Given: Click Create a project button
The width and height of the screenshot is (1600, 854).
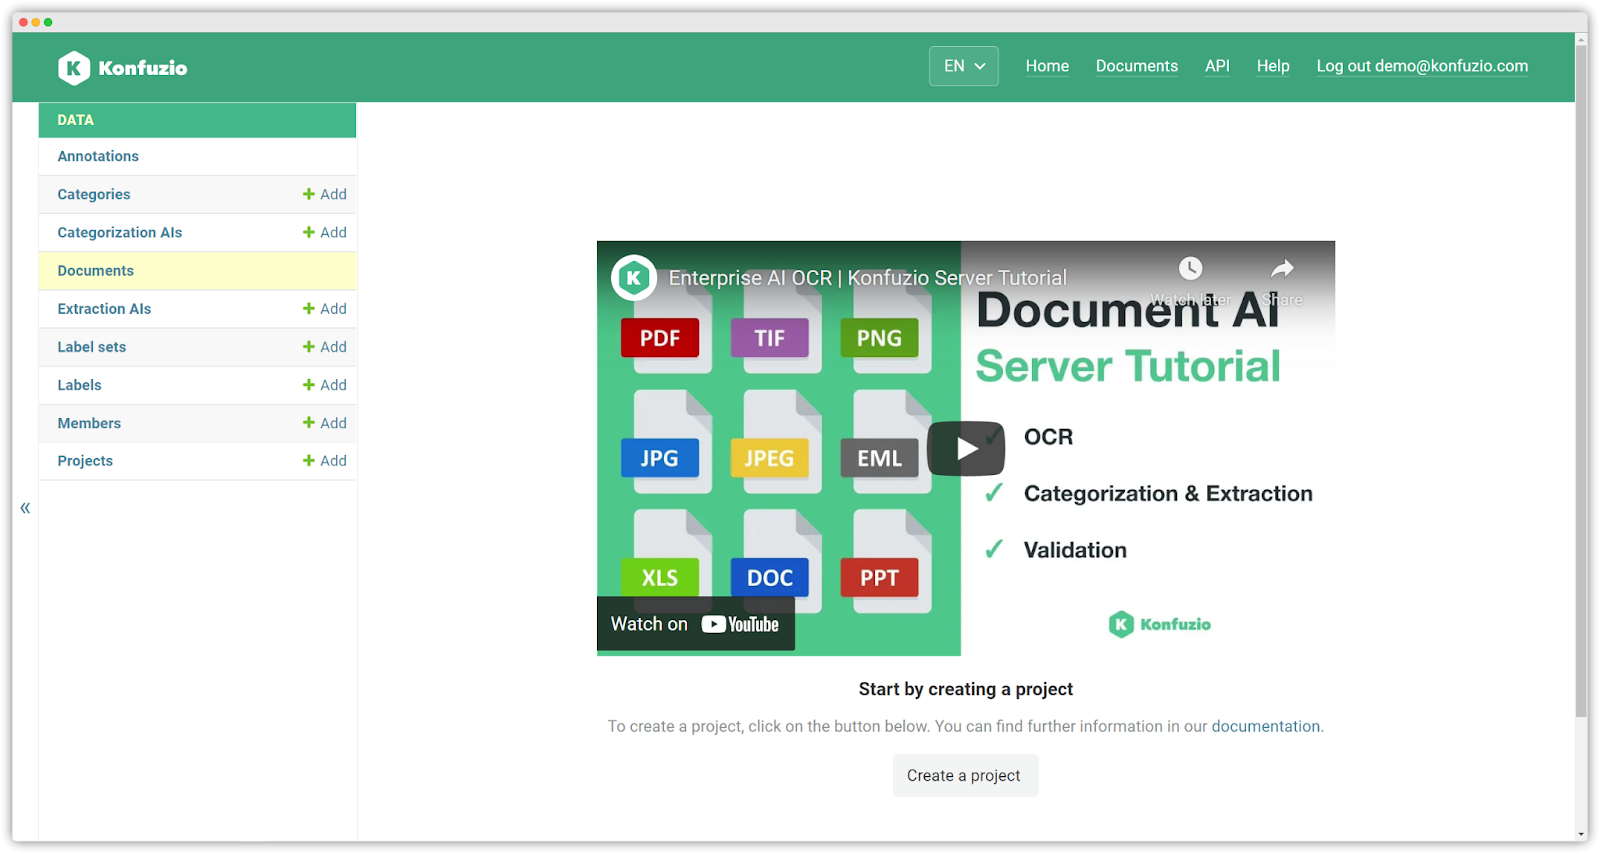Looking at the screenshot, I should (x=964, y=776).
